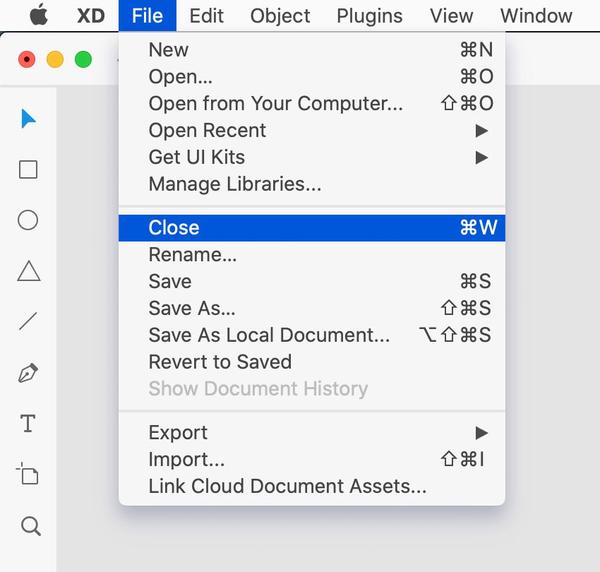The height and width of the screenshot is (572, 600).
Task: Select the Rectangle tool
Action: coord(29,169)
